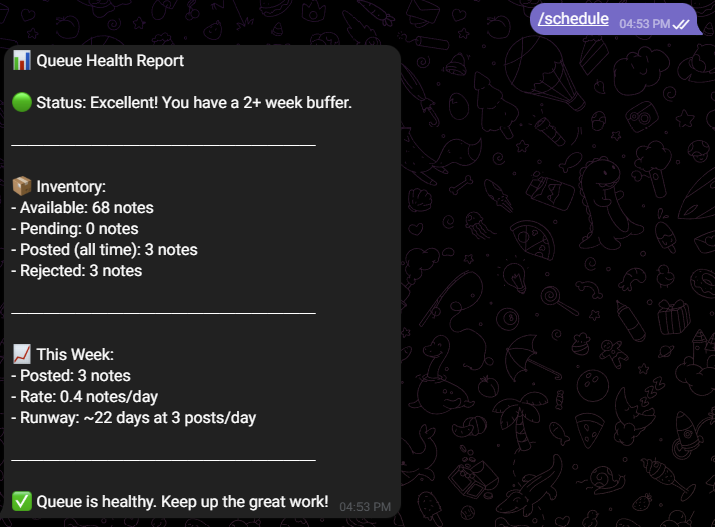Click the report message's 04:53 PM timestamp
The image size is (715, 527).
pyautogui.click(x=365, y=507)
